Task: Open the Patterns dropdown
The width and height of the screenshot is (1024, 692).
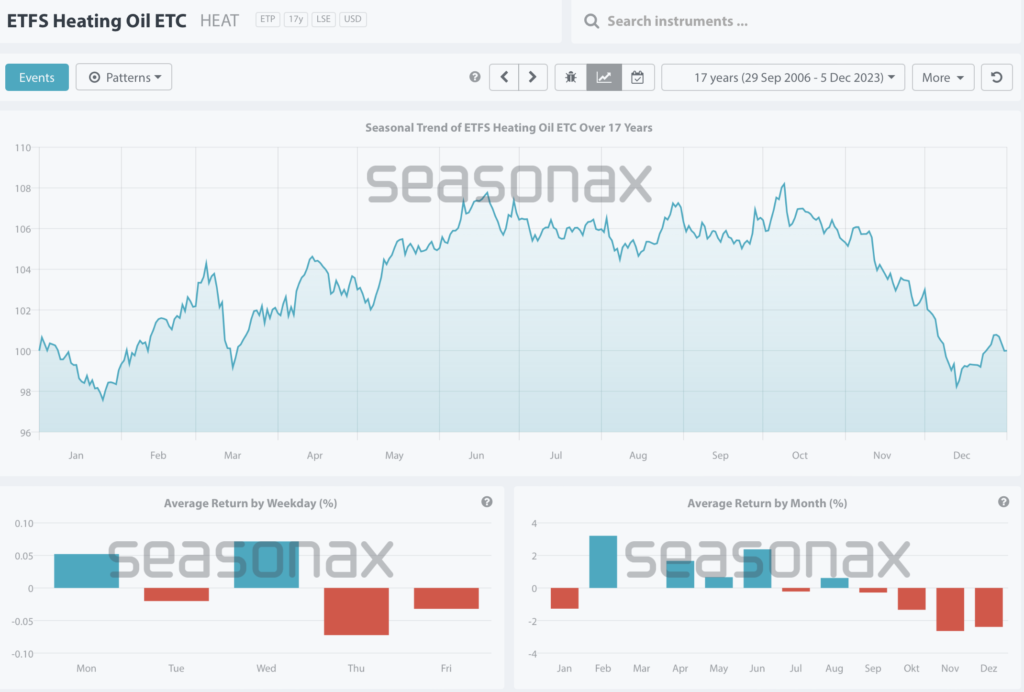Action: pos(124,77)
